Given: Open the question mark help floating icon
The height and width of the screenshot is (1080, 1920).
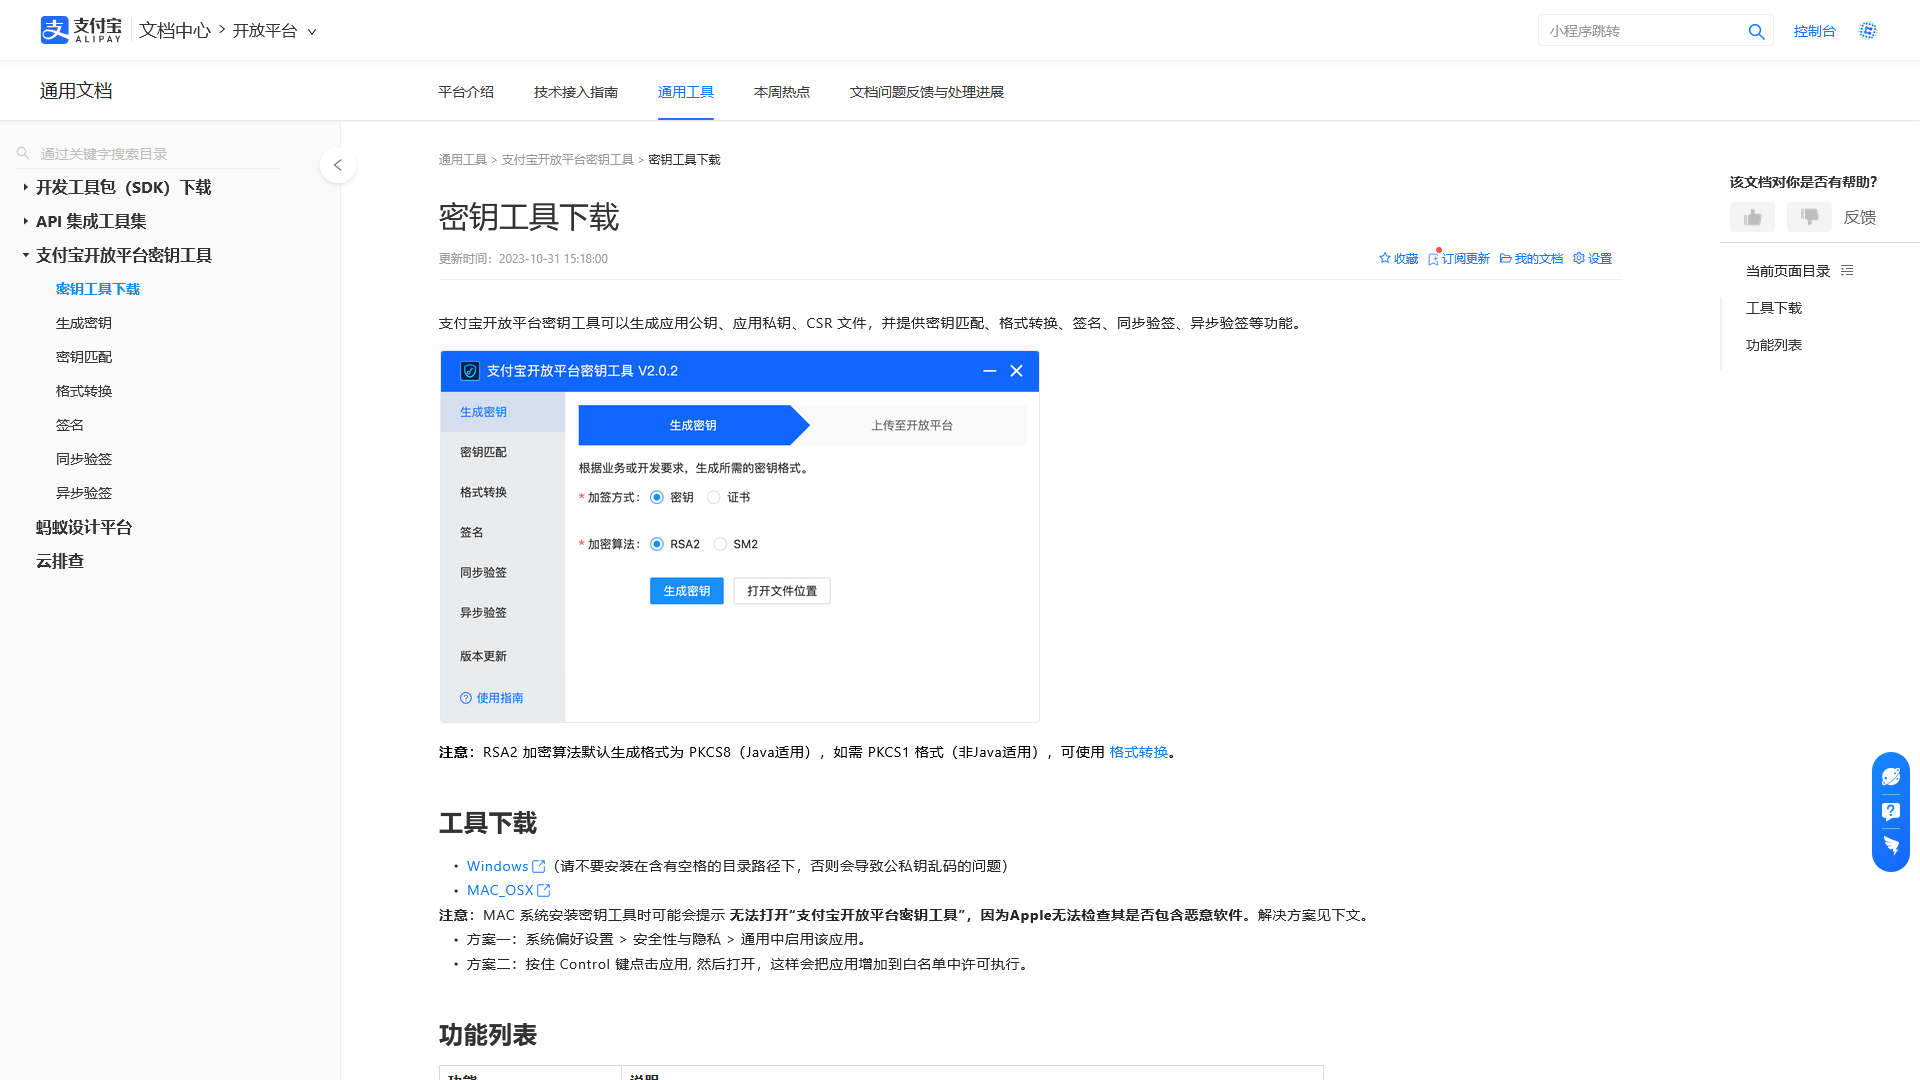Looking at the screenshot, I should pos(1890,811).
